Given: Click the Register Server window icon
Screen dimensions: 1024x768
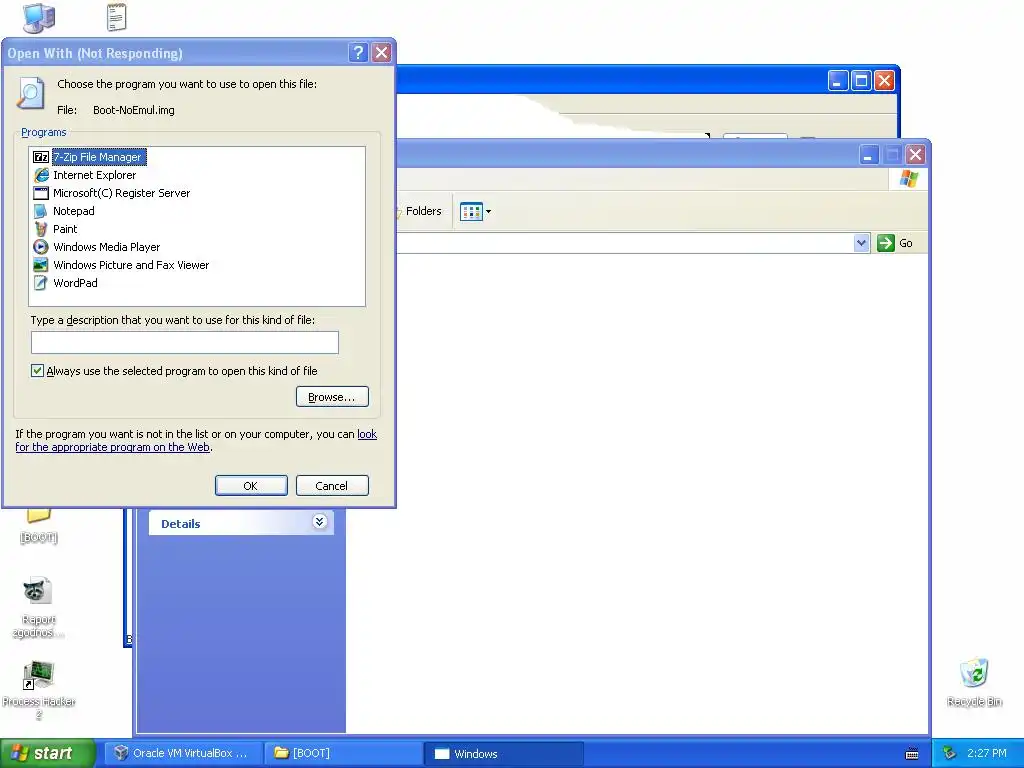Looking at the screenshot, I should point(40,193).
